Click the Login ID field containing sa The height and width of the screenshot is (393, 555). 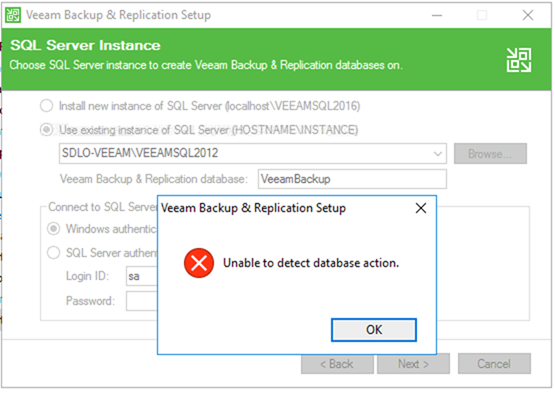pyautogui.click(x=142, y=276)
